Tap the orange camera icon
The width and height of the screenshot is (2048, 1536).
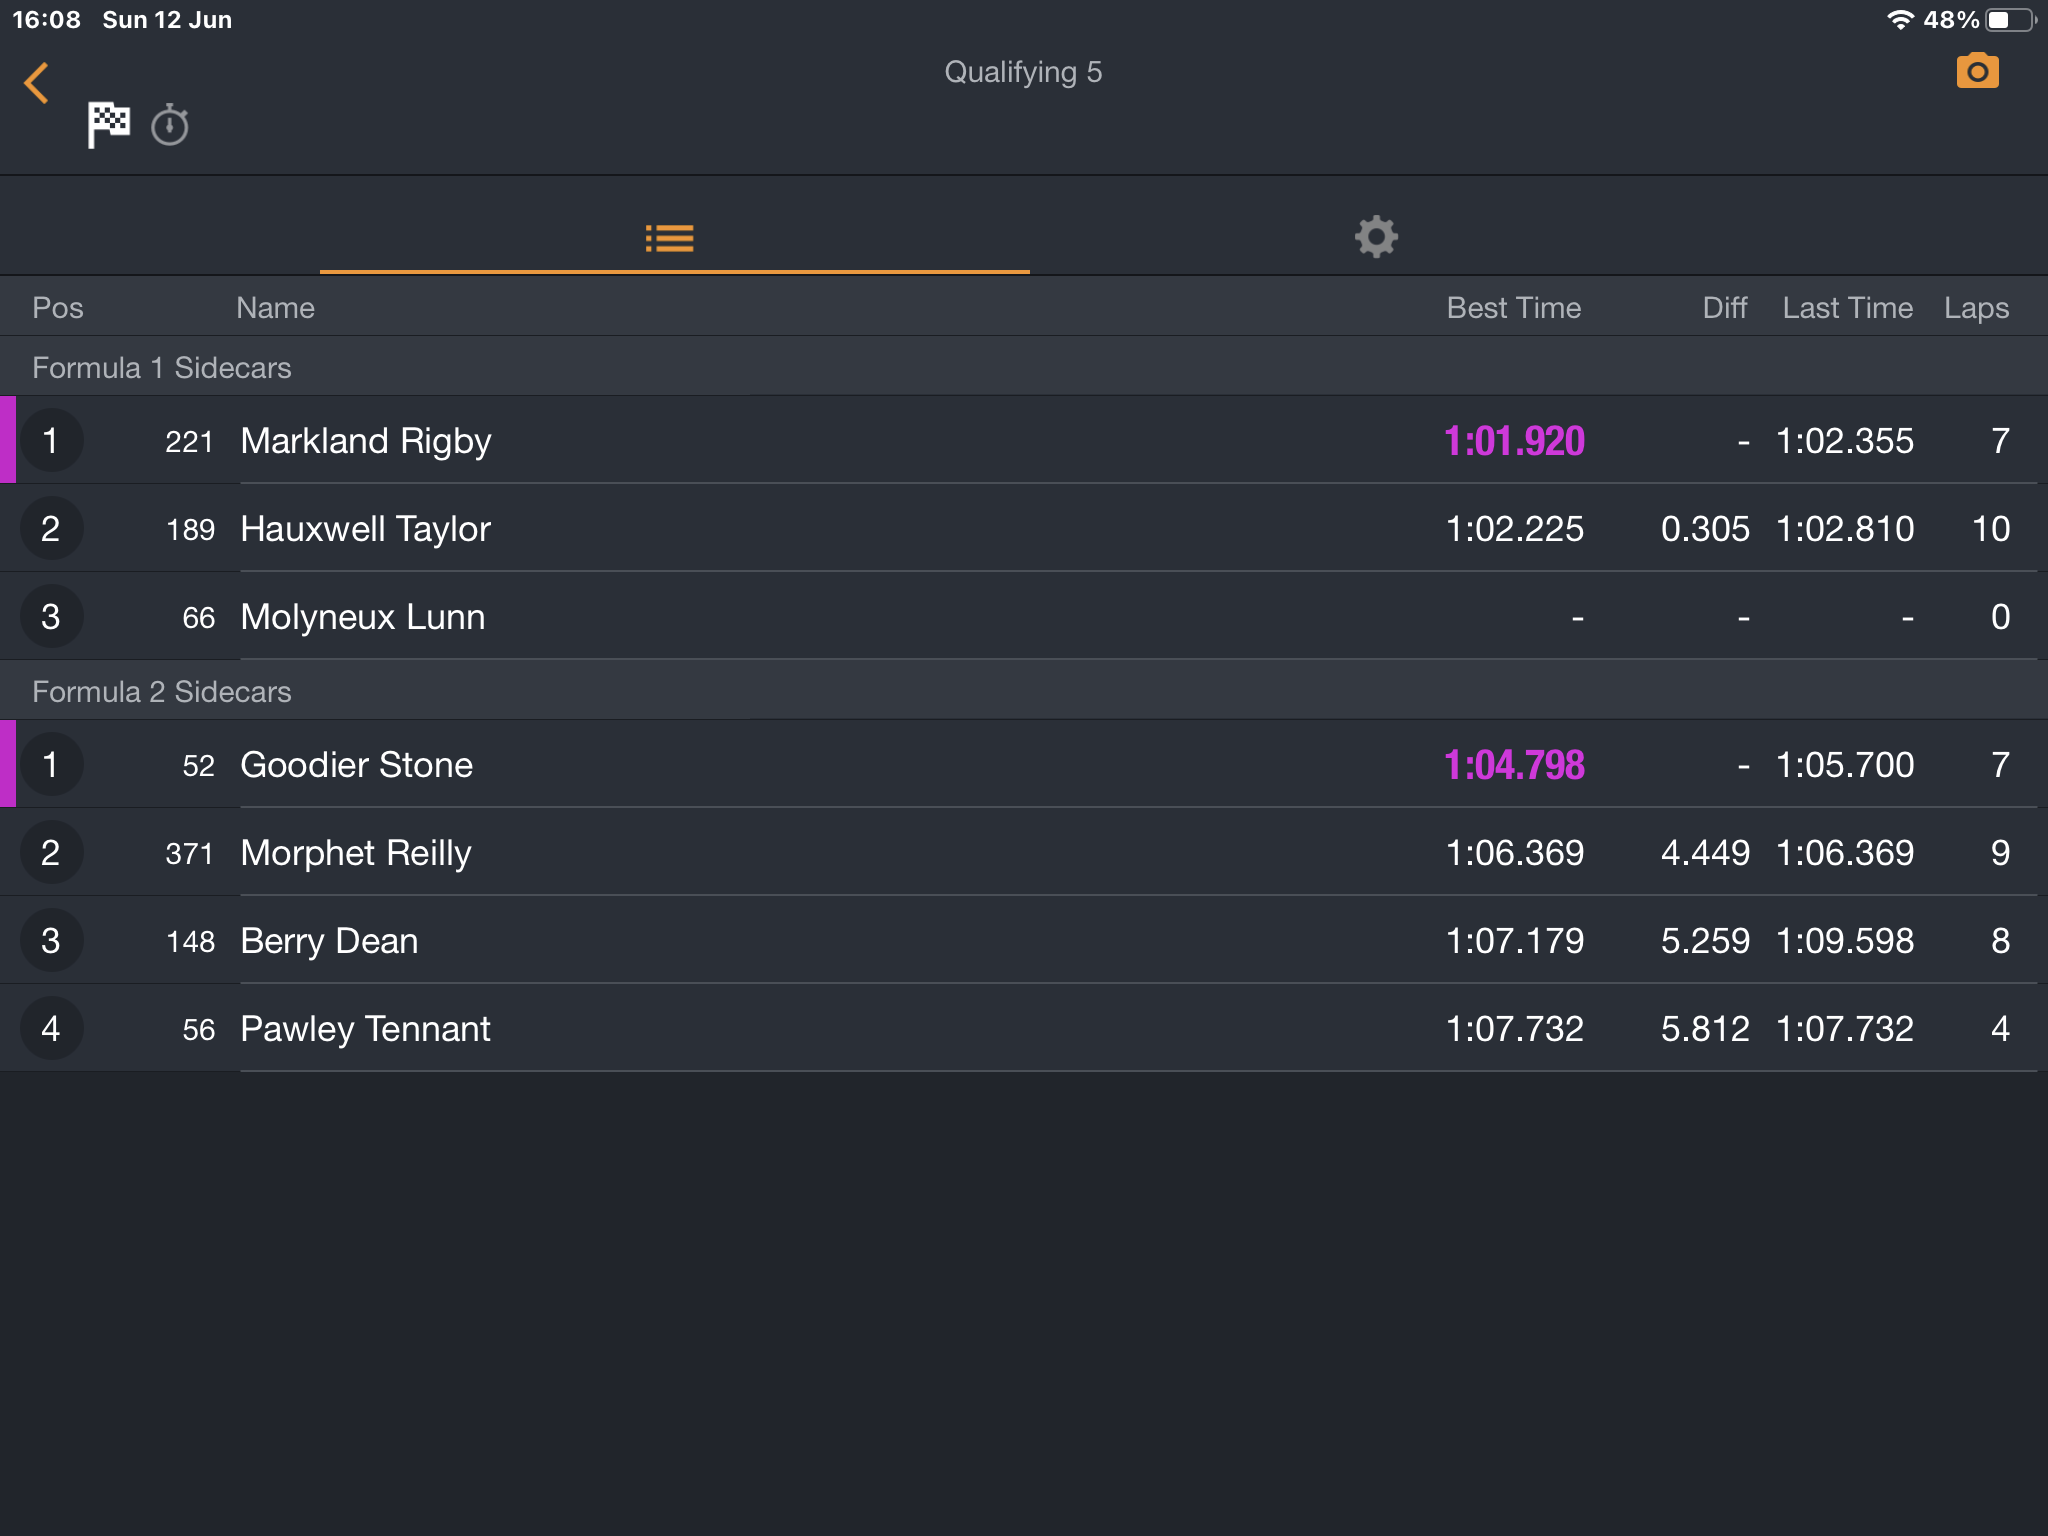[x=1977, y=71]
